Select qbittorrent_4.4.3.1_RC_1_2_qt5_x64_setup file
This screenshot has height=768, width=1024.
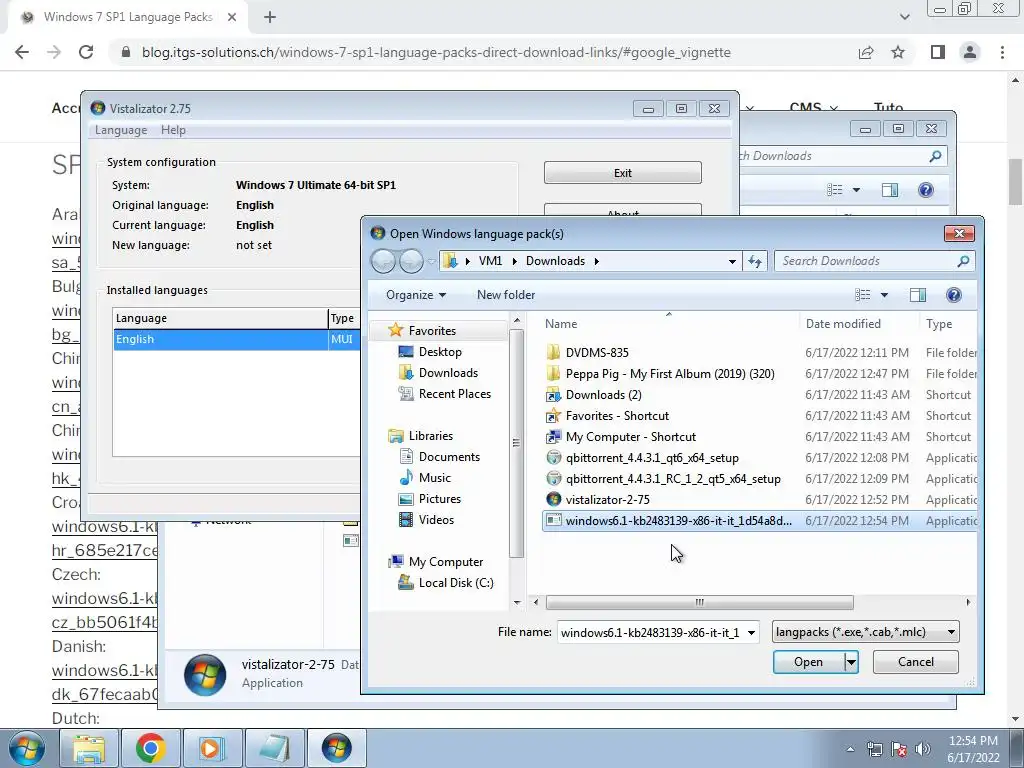pyautogui.click(x=673, y=479)
